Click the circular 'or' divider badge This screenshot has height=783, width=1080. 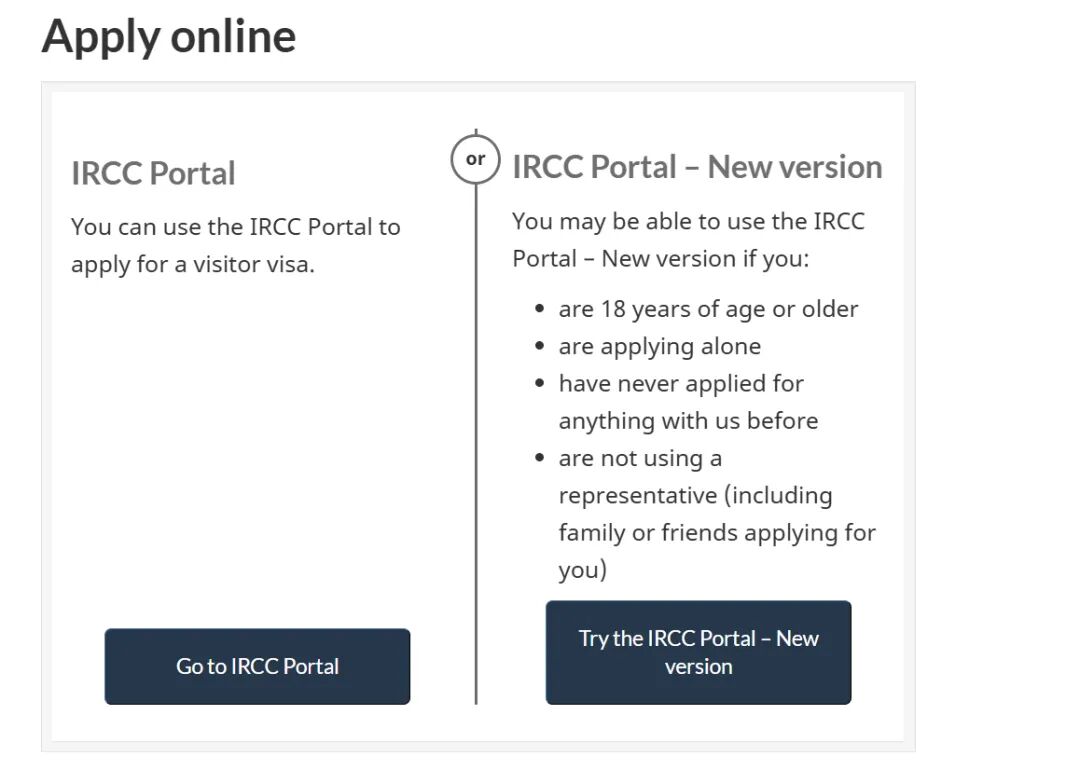point(475,159)
